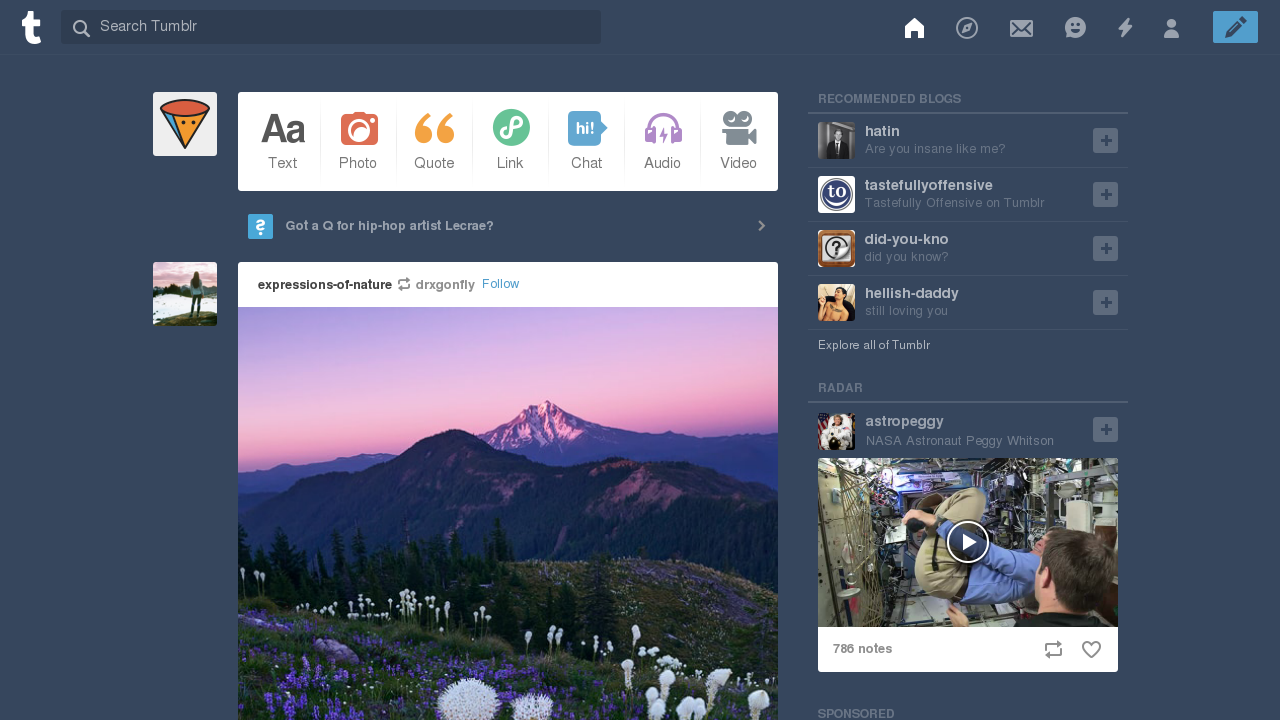Follow hatin with plus button
The height and width of the screenshot is (720, 1280).
pyautogui.click(x=1105, y=141)
